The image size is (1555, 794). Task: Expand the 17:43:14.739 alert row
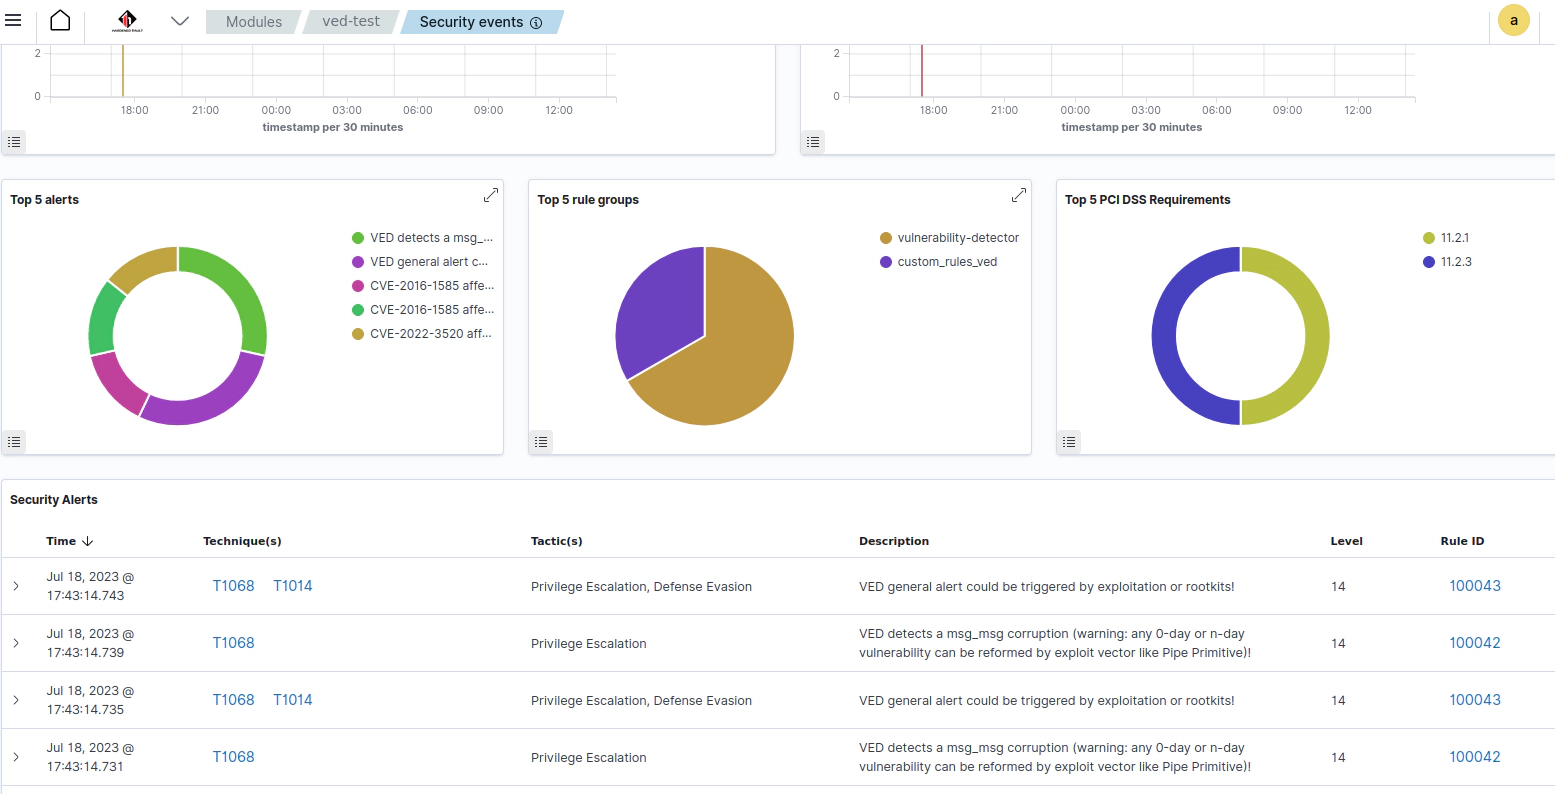[16, 643]
